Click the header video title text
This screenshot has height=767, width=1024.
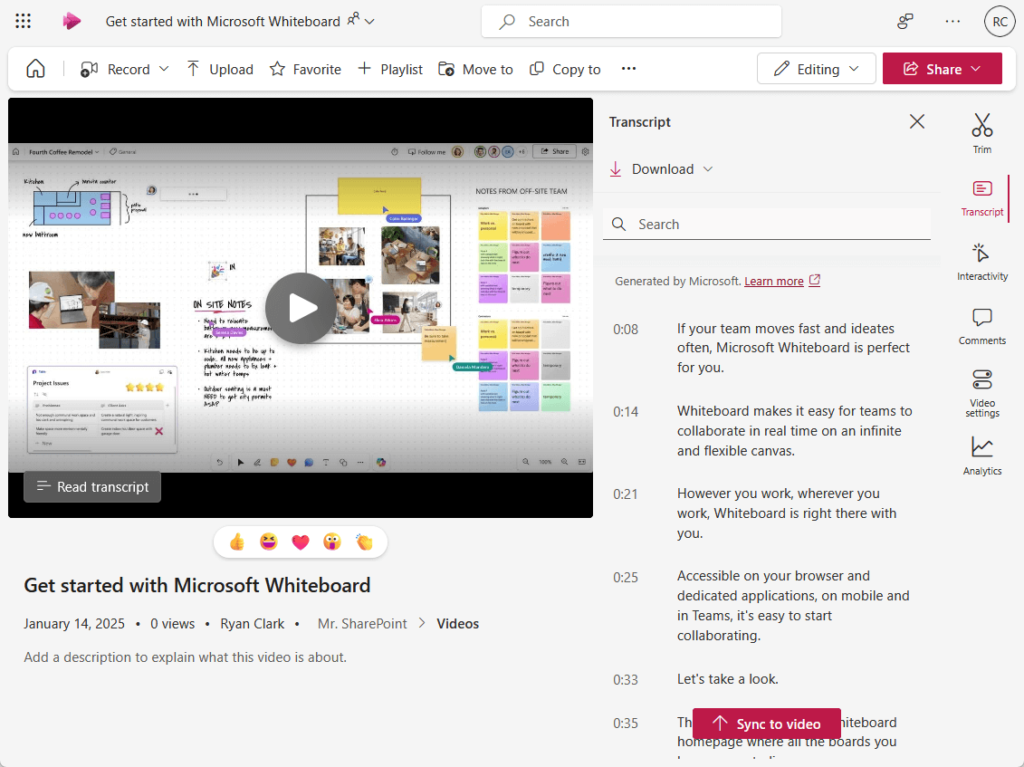tap(223, 22)
